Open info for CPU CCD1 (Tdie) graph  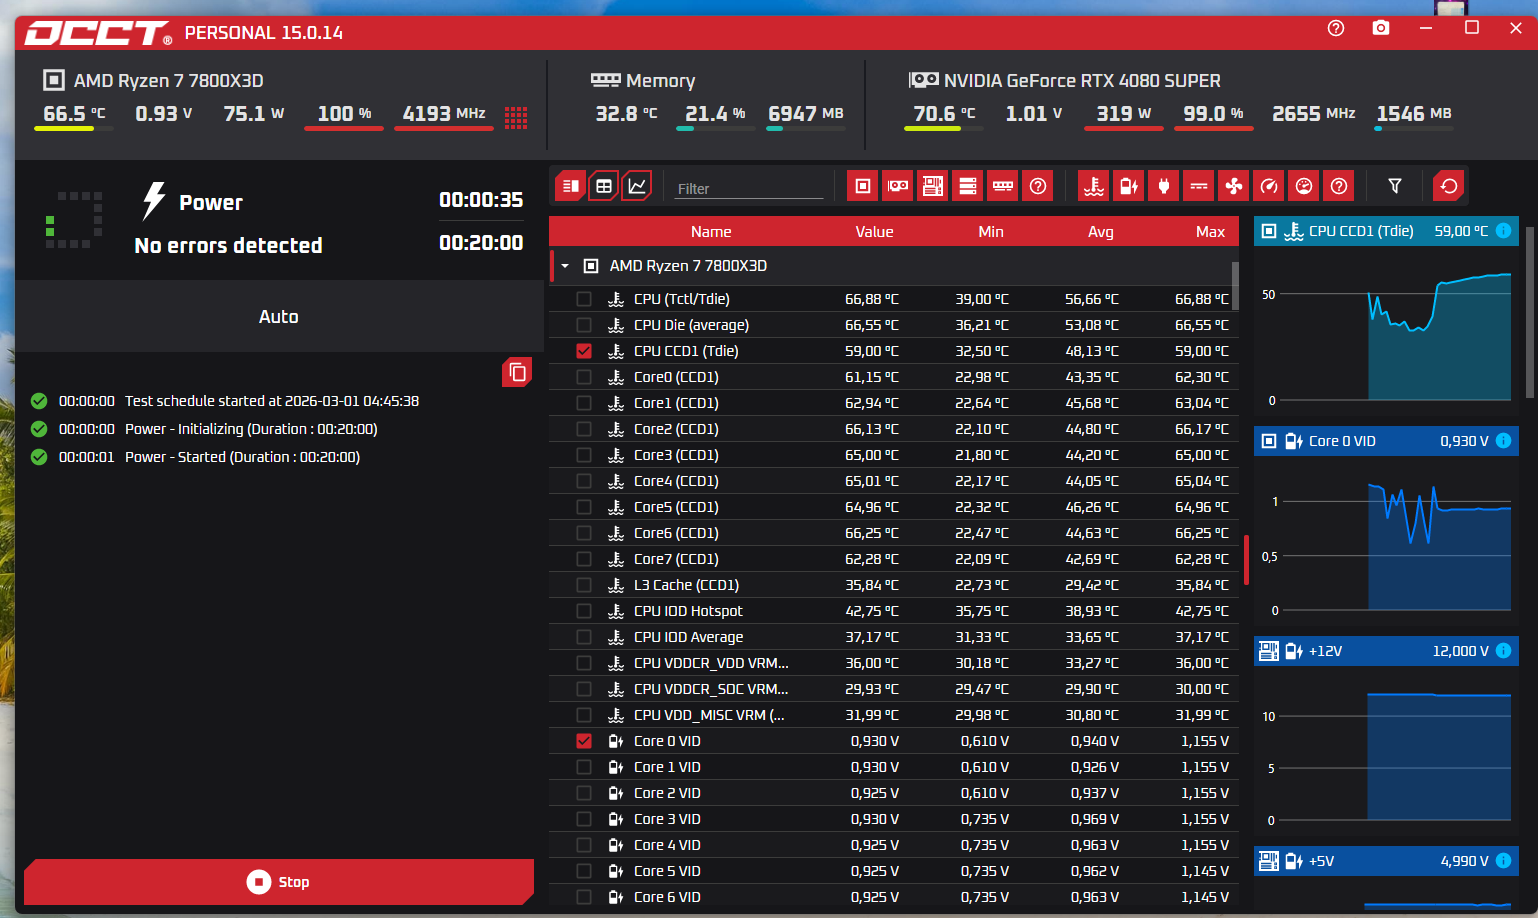1503,231
